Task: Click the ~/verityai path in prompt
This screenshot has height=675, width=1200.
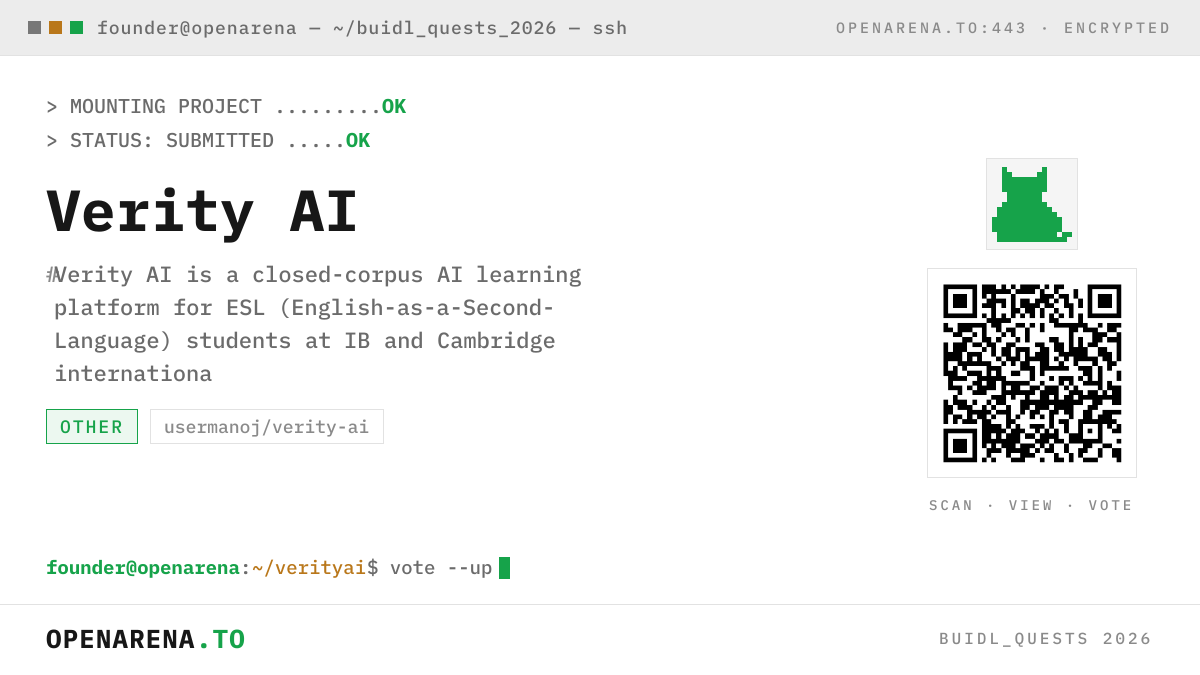Action: 309,568
